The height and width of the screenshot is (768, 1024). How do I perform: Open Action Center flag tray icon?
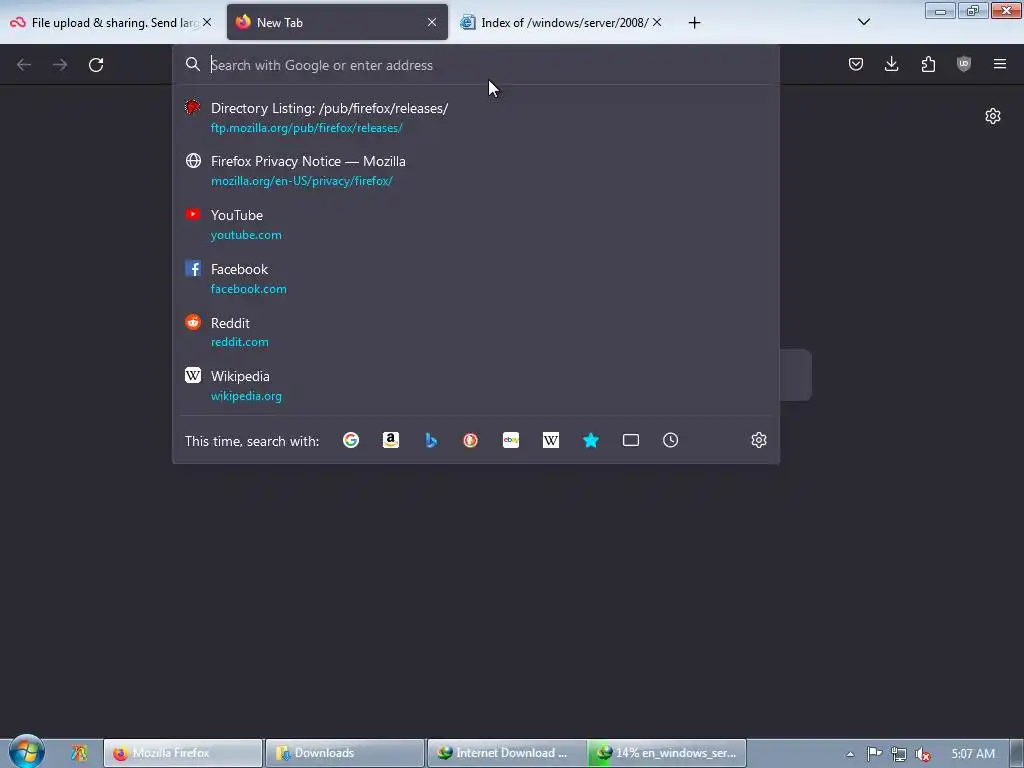[x=874, y=754]
